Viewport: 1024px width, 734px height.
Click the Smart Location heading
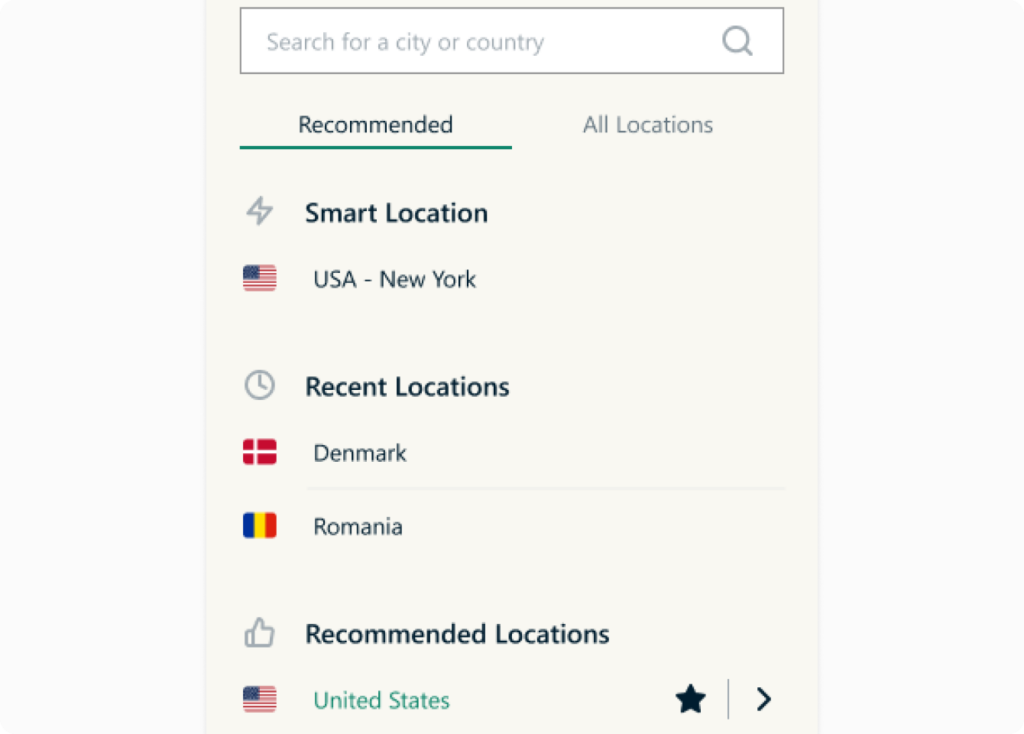[x=396, y=213]
